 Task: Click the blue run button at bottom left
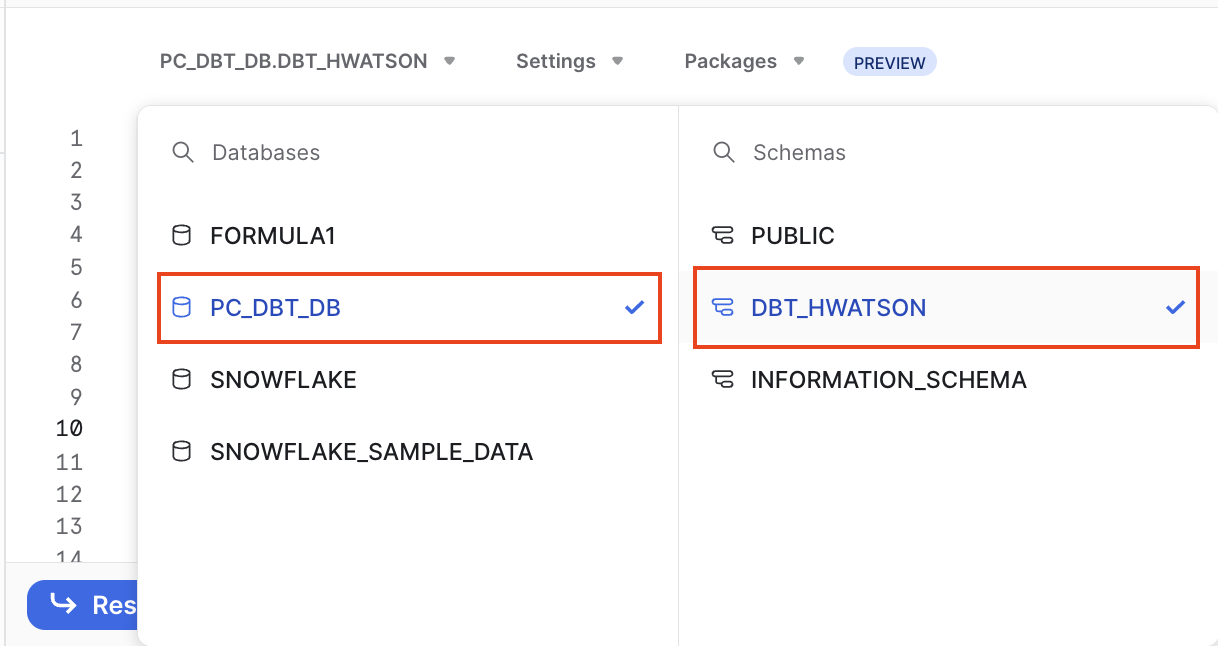click(x=82, y=605)
